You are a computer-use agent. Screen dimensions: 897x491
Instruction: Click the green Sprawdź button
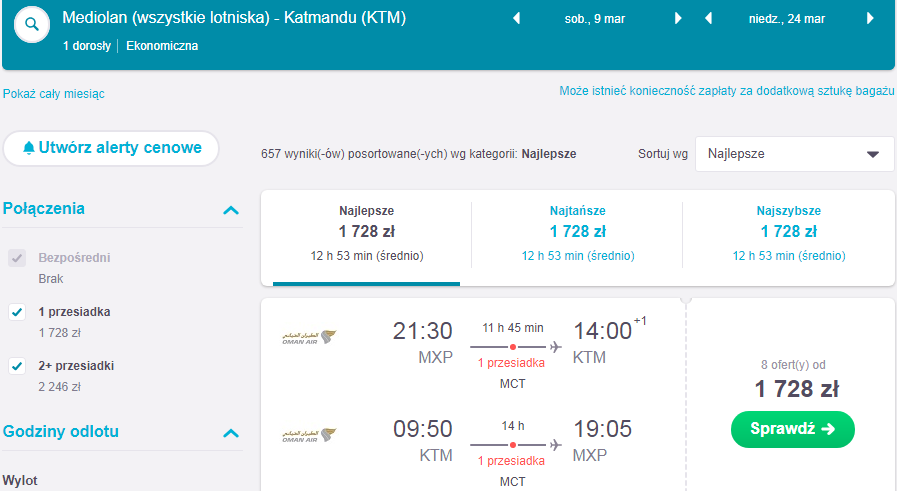tap(793, 429)
